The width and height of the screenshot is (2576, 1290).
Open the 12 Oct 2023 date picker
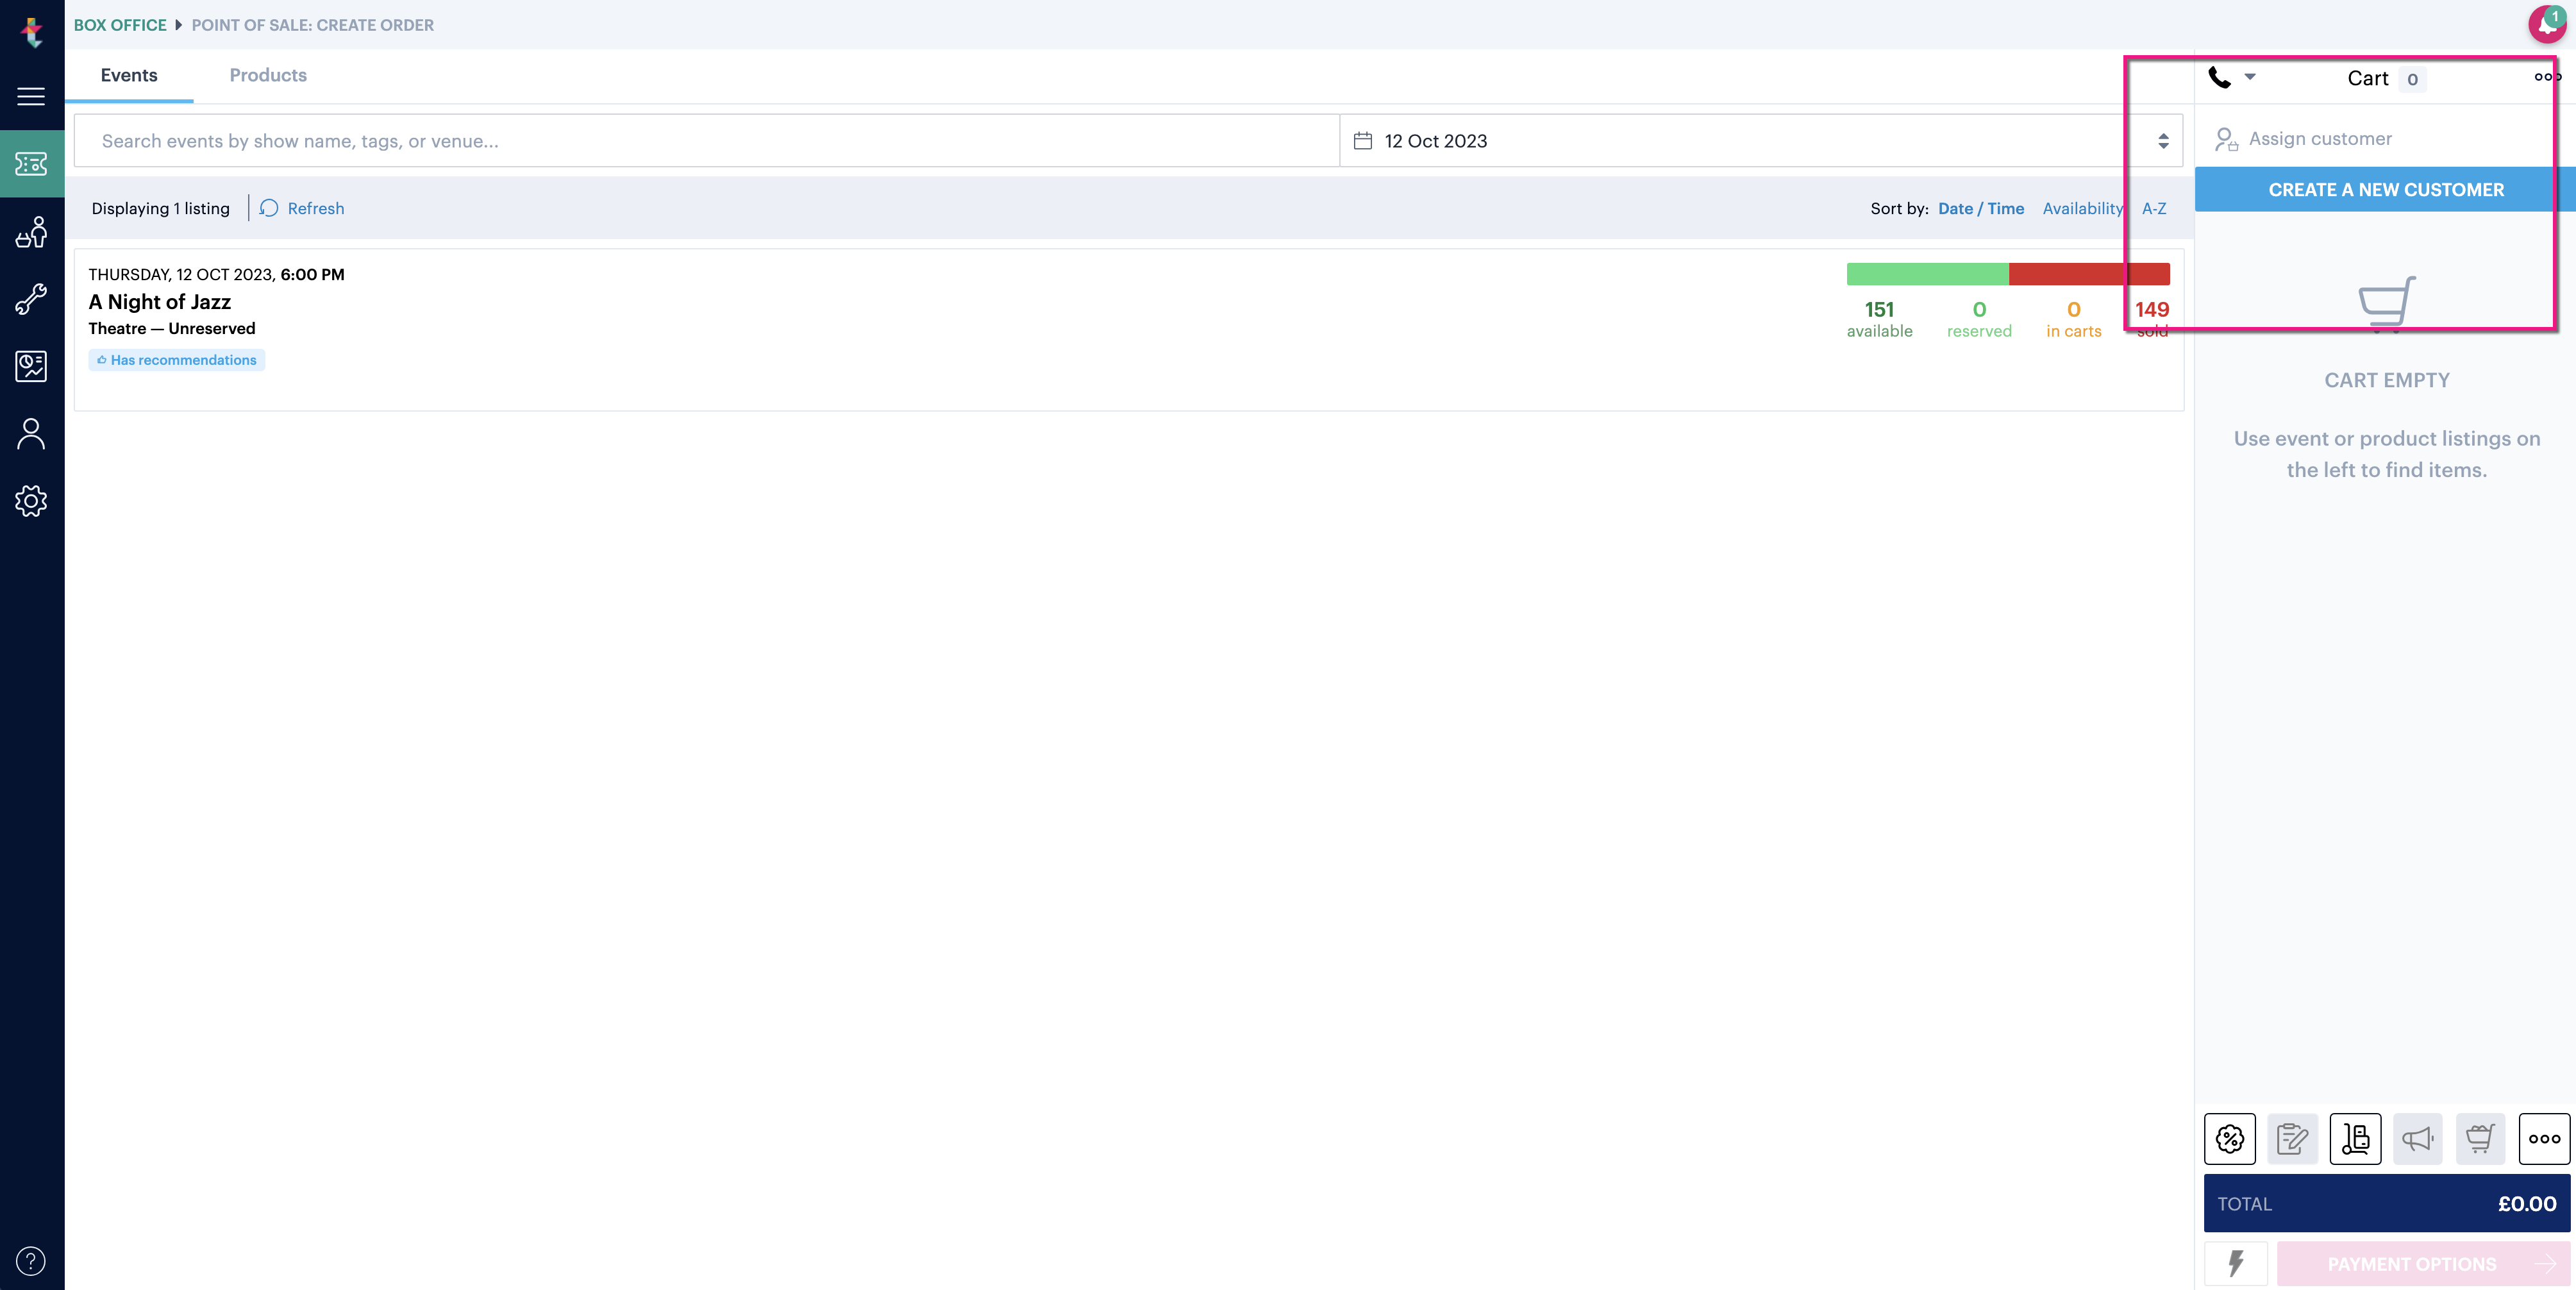pyautogui.click(x=1760, y=141)
